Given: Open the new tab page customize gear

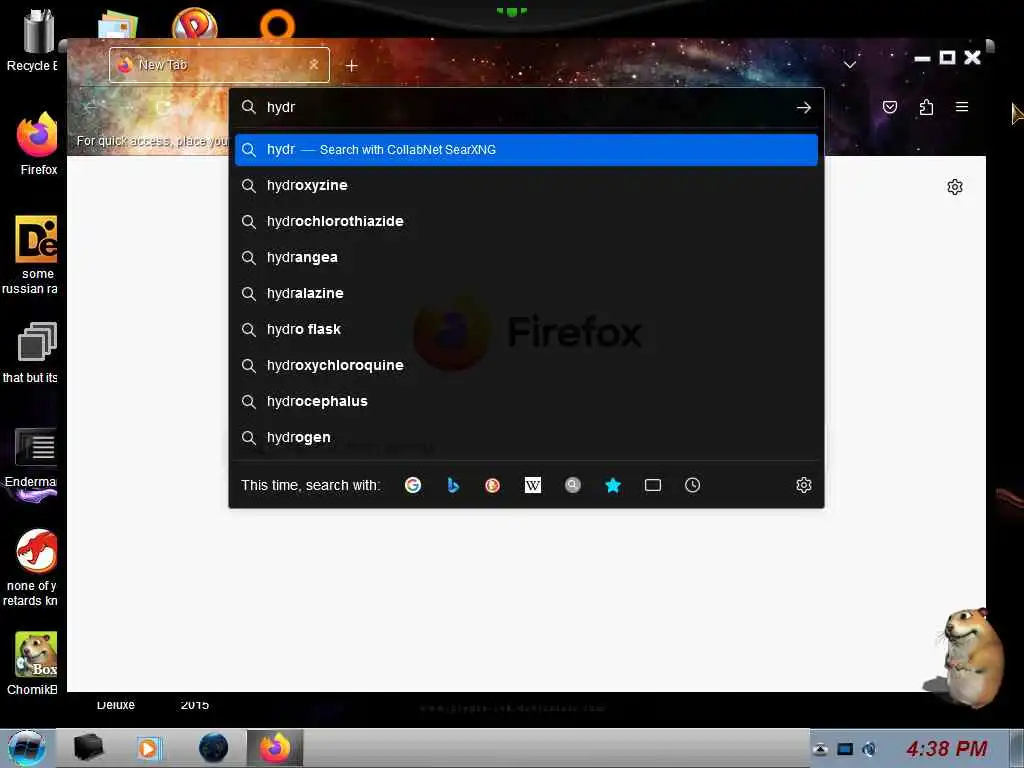Looking at the screenshot, I should coord(955,187).
